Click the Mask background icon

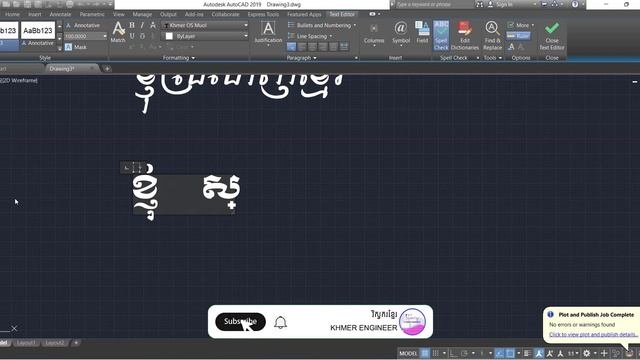pos(69,47)
